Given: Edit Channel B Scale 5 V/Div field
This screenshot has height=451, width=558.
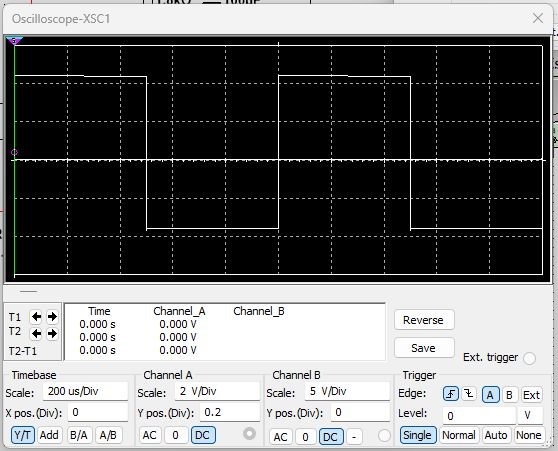Looking at the screenshot, I should 347,391.
